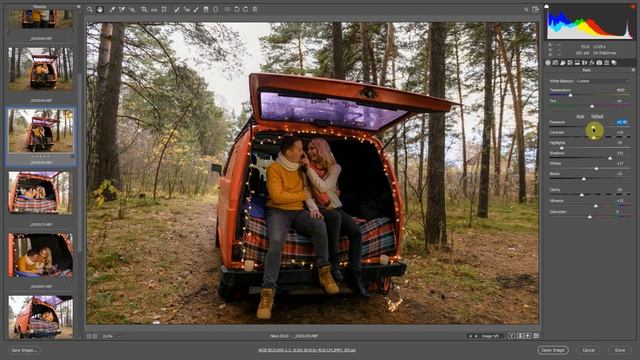Toggle highlight clipping warning on histogram
Screen dimensions: 640x360
click(633, 7)
